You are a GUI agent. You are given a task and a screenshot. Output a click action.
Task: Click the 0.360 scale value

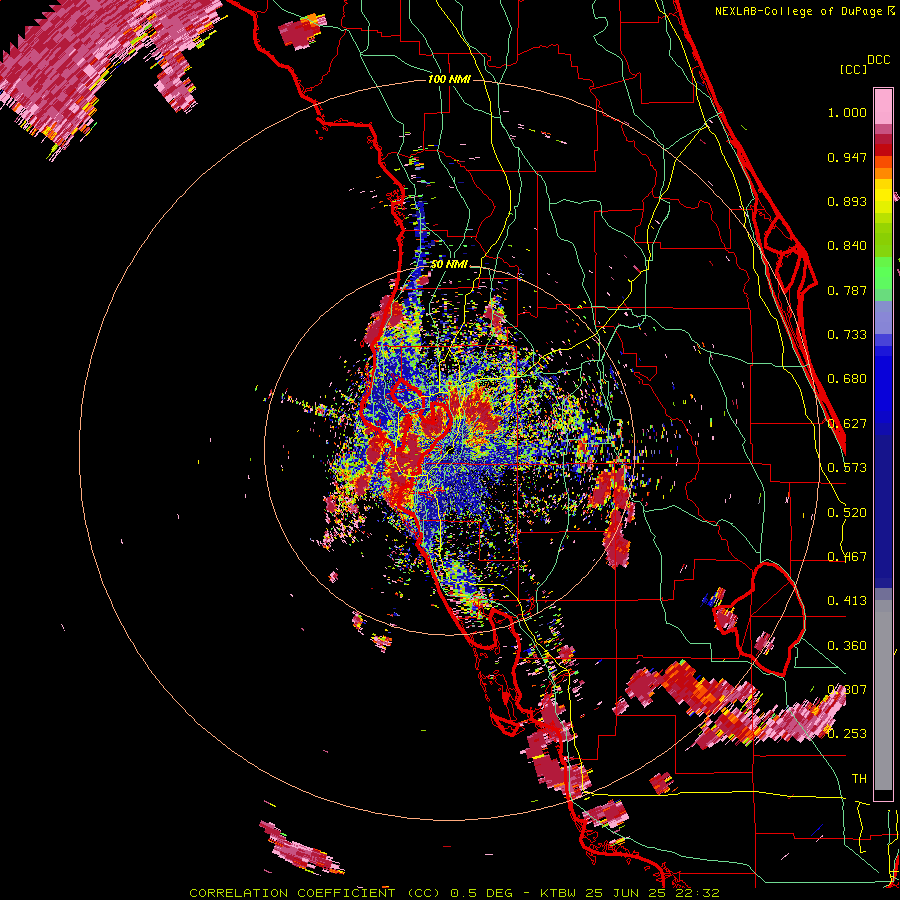(x=847, y=646)
